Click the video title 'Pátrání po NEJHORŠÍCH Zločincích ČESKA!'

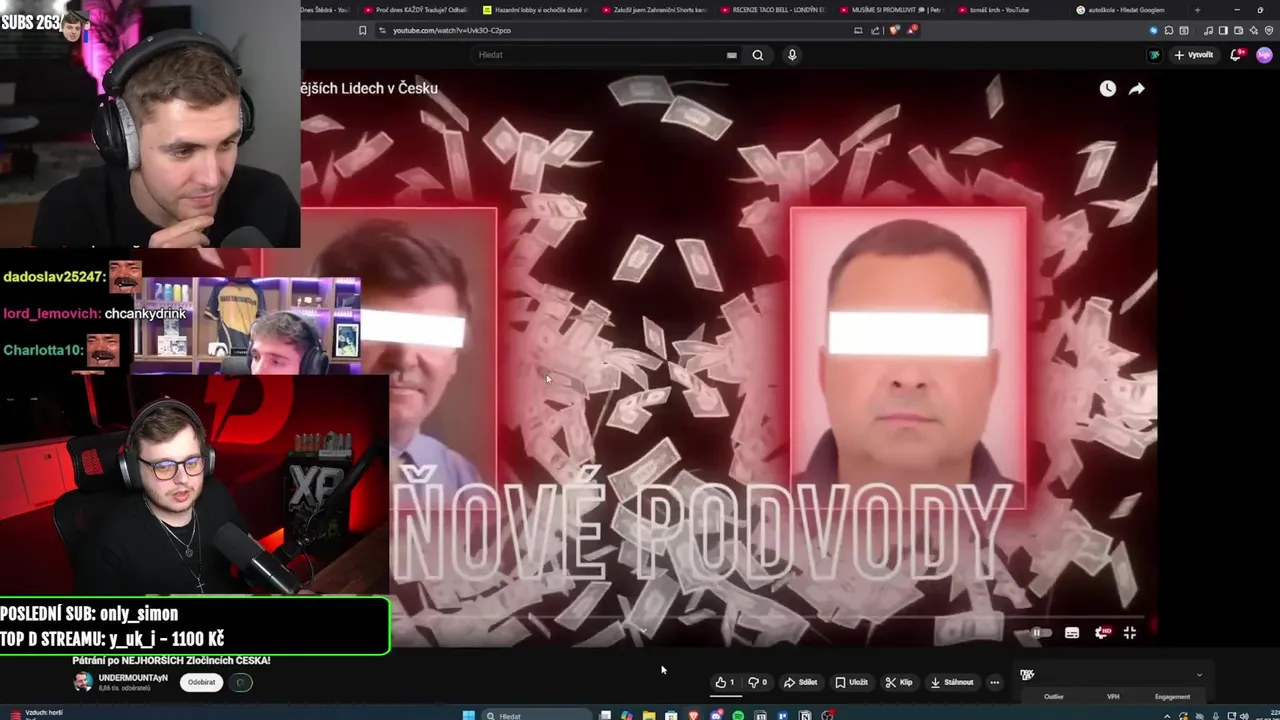click(171, 661)
